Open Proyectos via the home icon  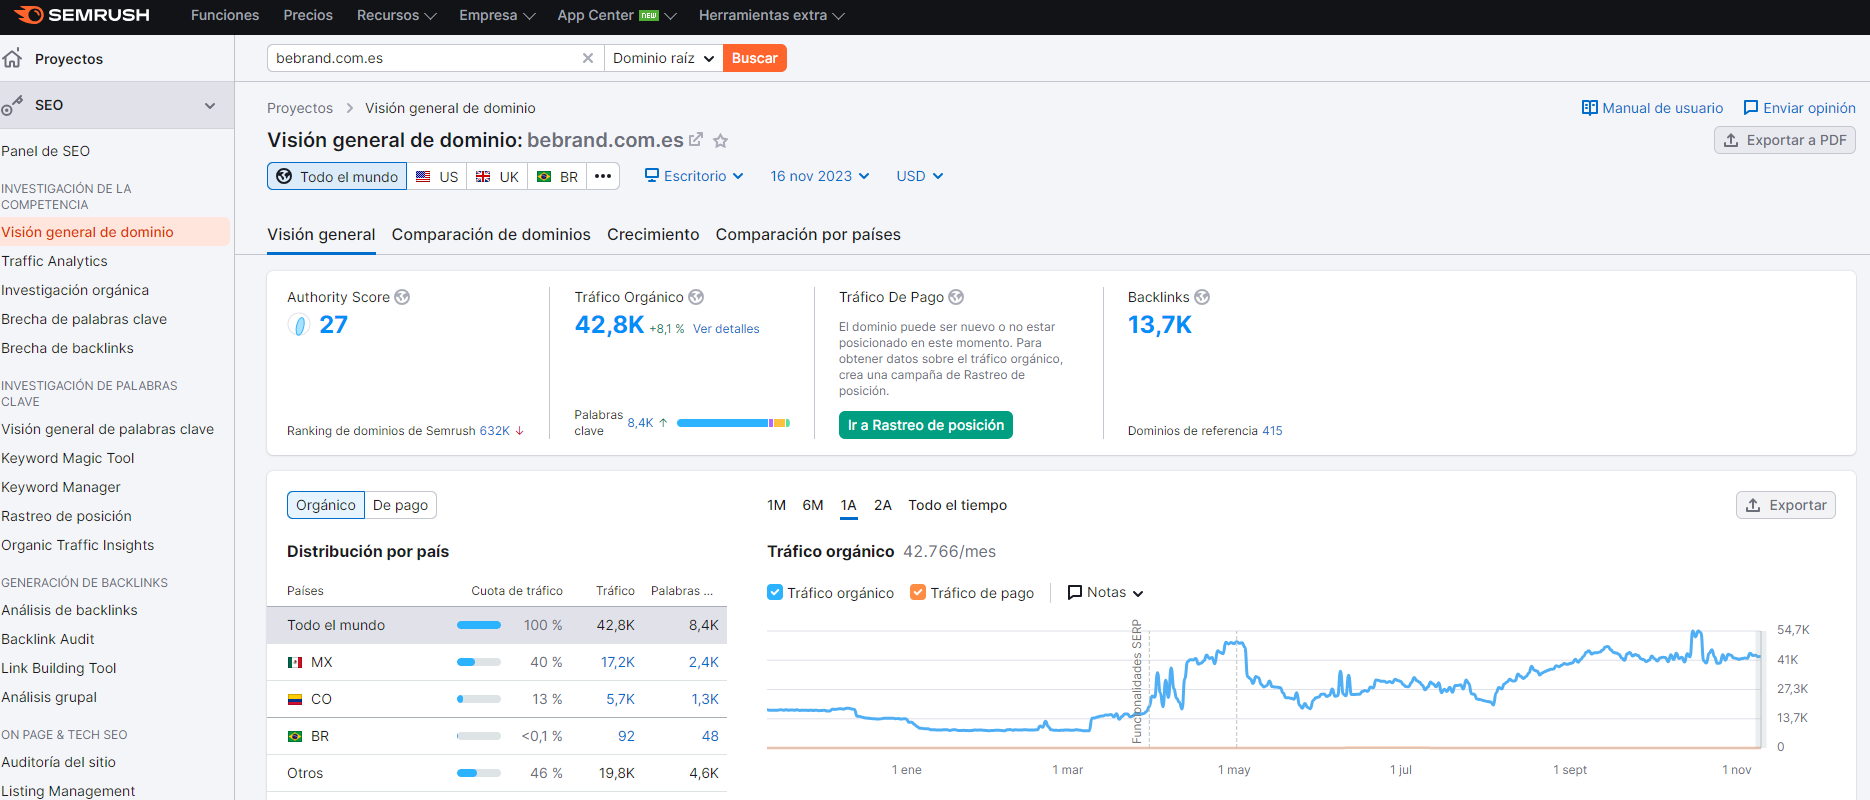[12, 58]
